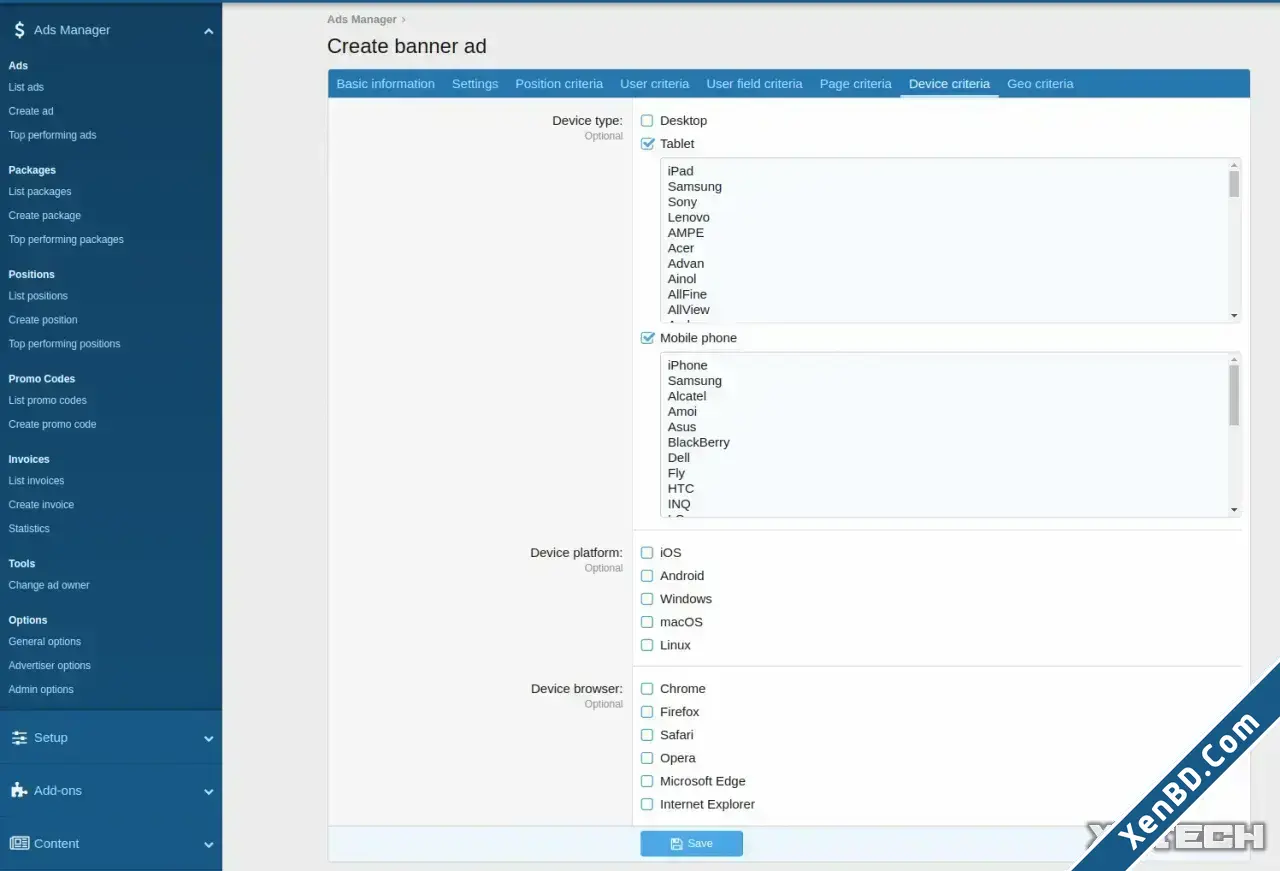This screenshot has height=871, width=1280.
Task: Switch to the Basic information tab
Action: [x=385, y=84]
